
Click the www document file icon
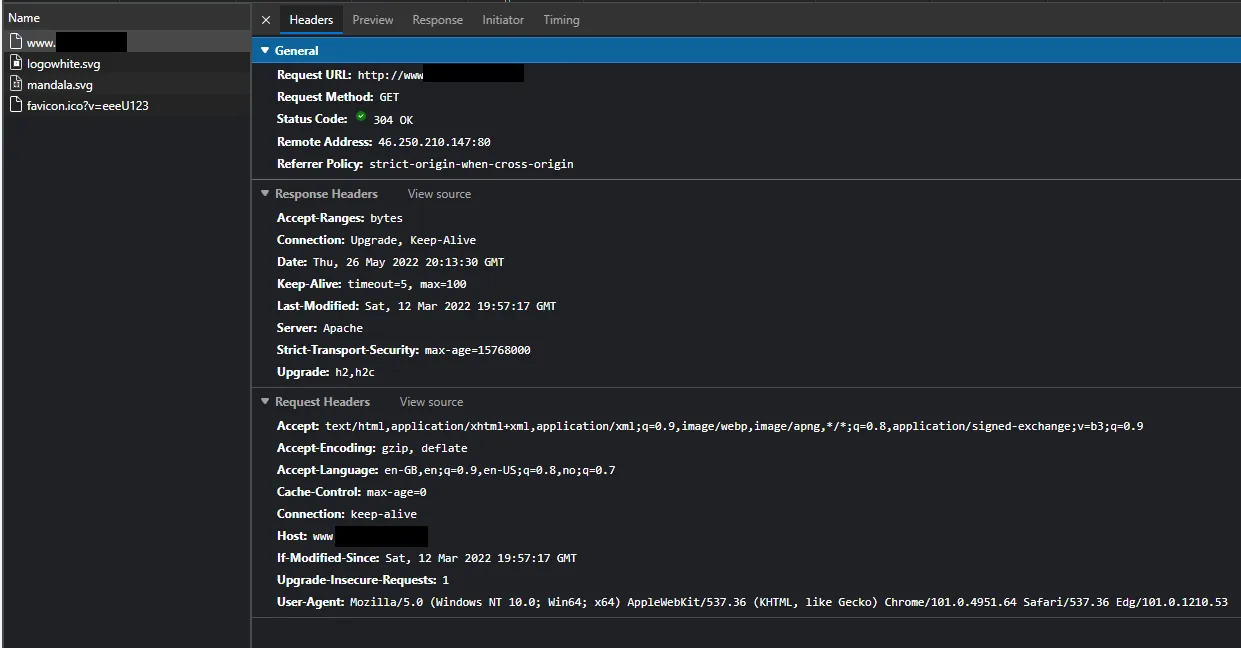pyautogui.click(x=16, y=42)
